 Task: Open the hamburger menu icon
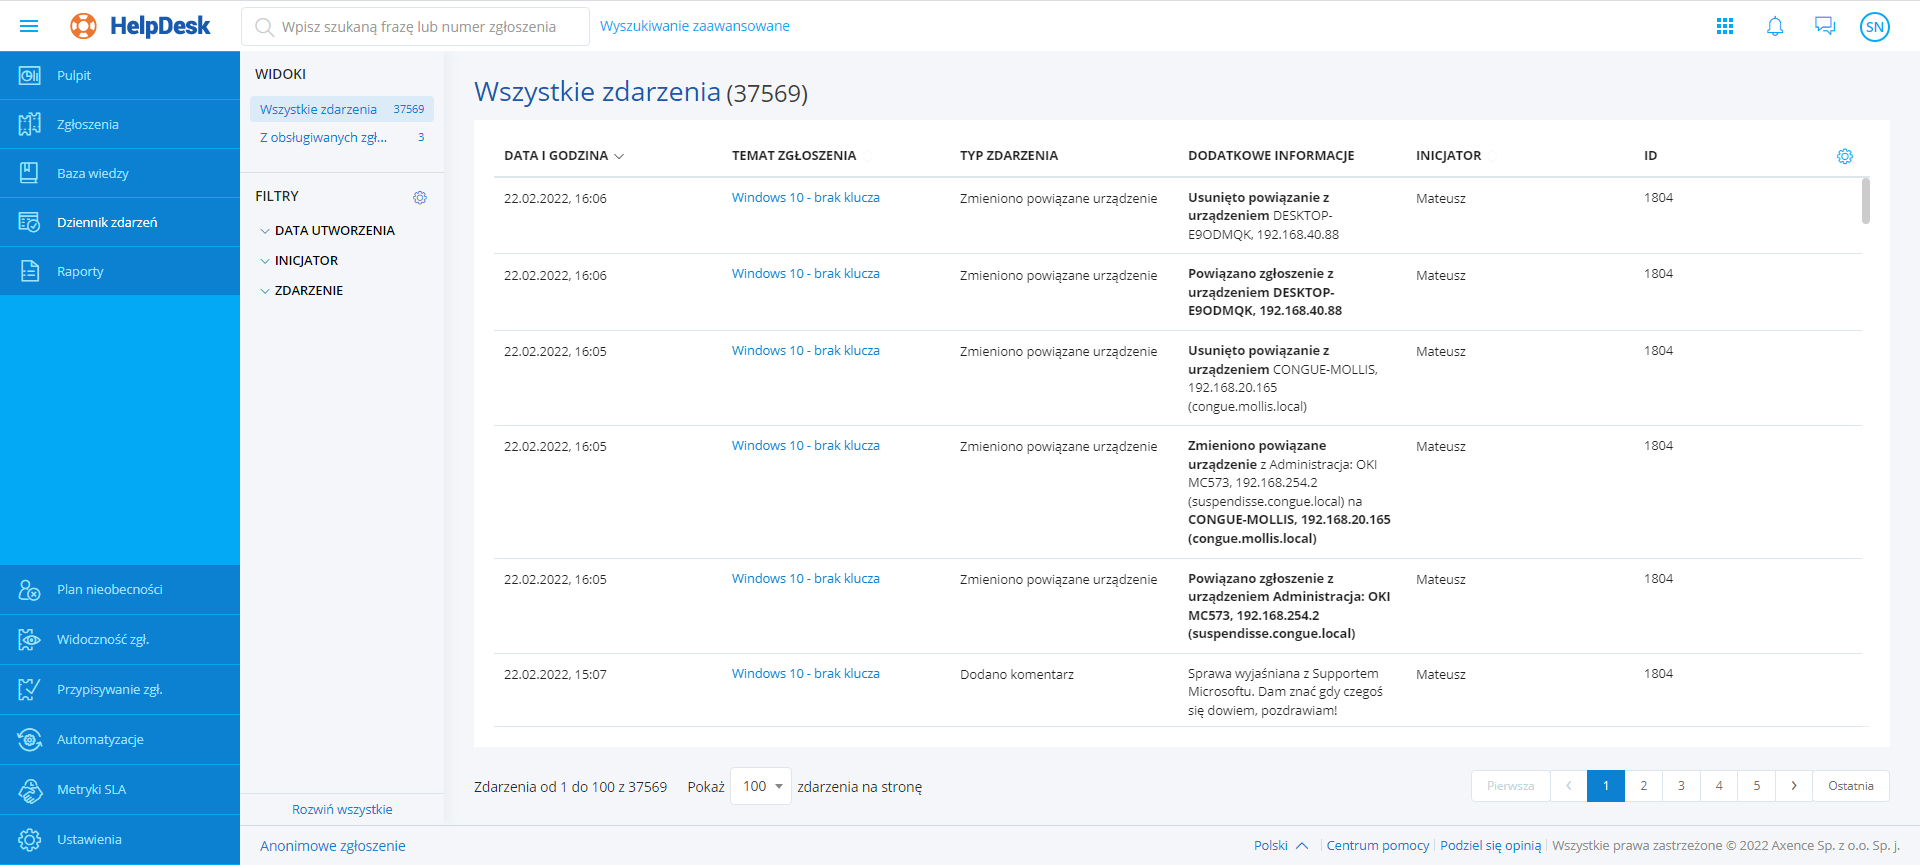click(x=29, y=26)
